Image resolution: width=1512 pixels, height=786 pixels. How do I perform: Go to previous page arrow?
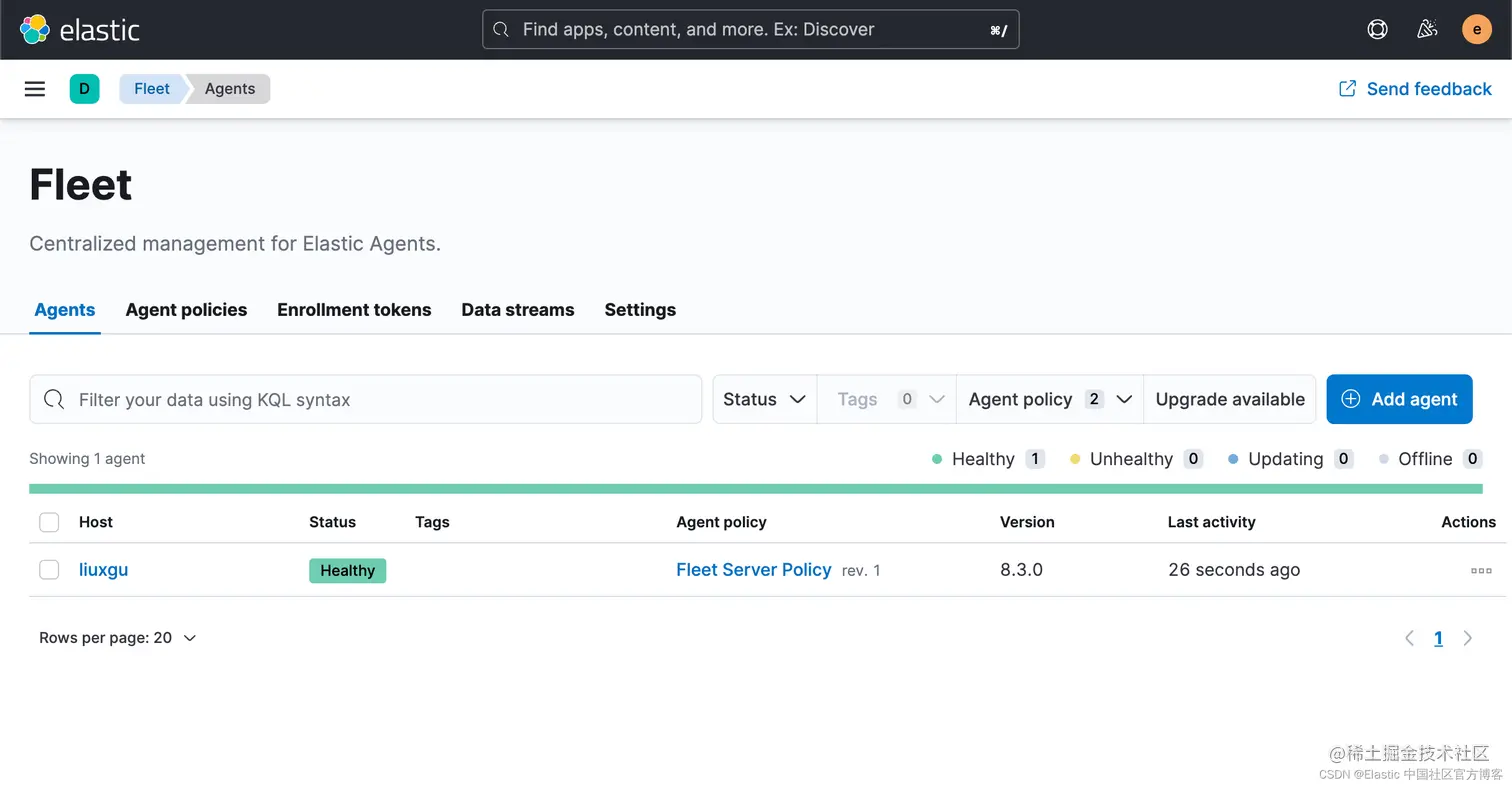1409,638
